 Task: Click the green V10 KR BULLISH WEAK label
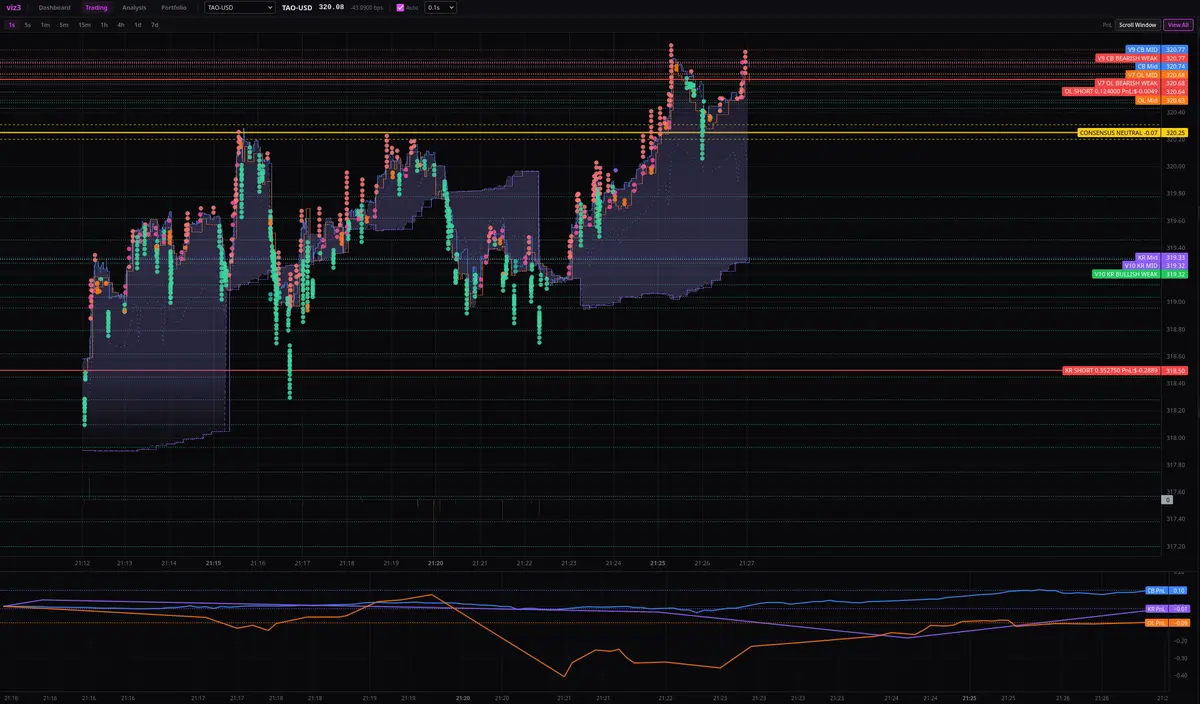pos(1126,273)
